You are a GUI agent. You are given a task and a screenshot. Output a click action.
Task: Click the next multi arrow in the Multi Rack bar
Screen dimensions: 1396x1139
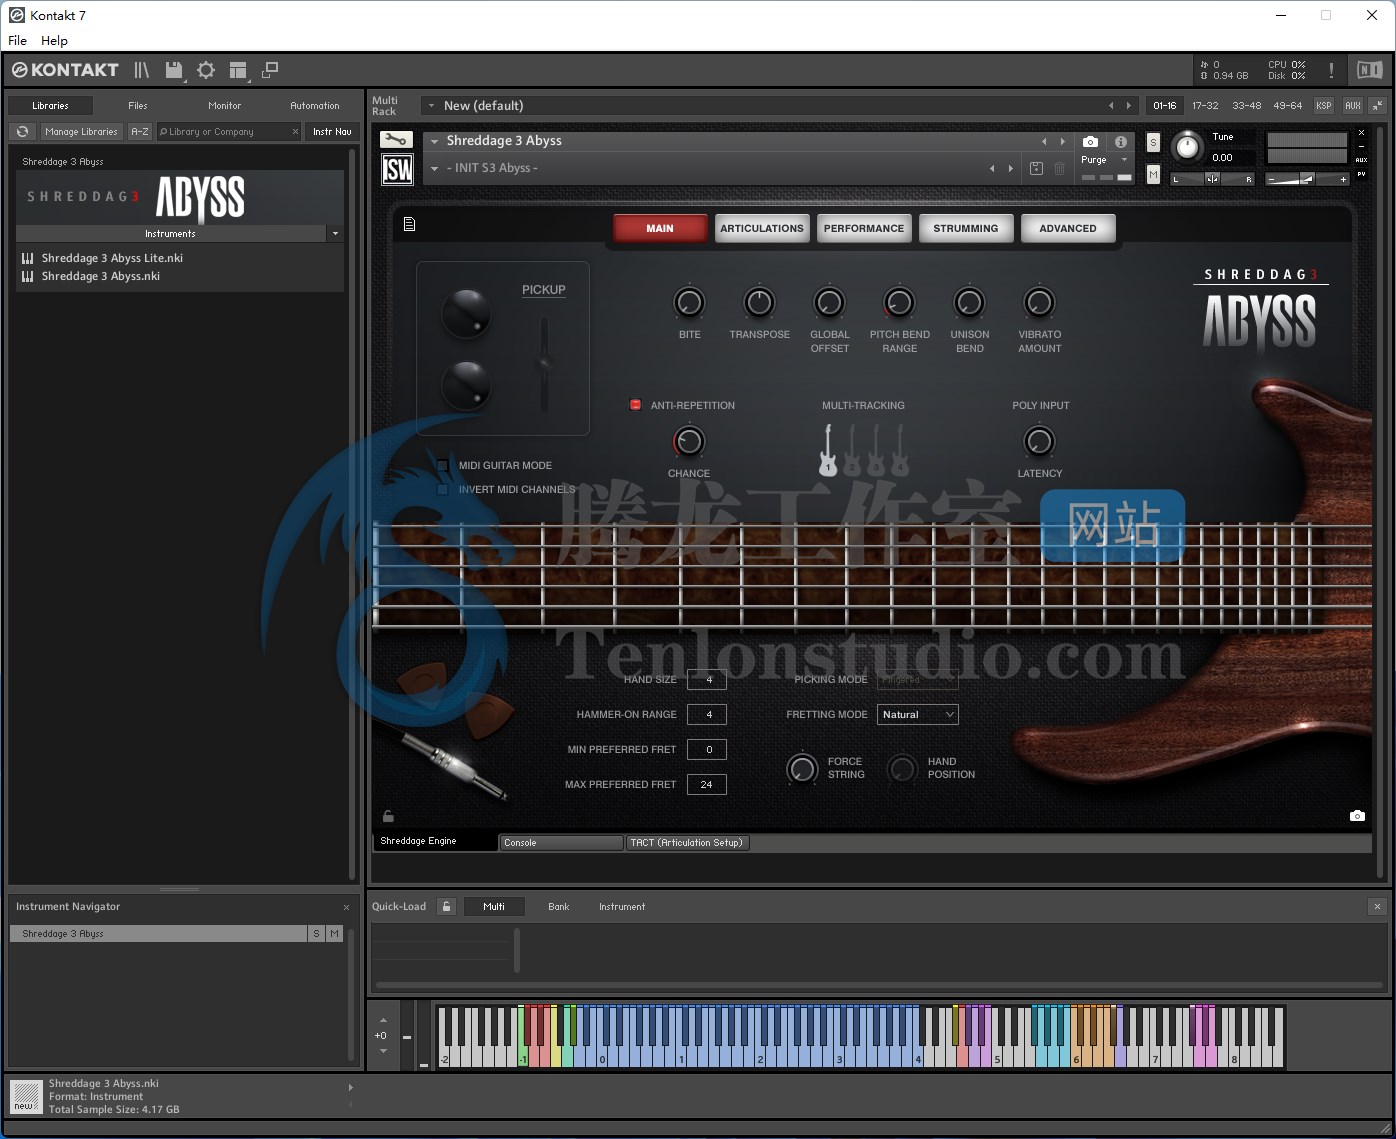coord(1129,105)
